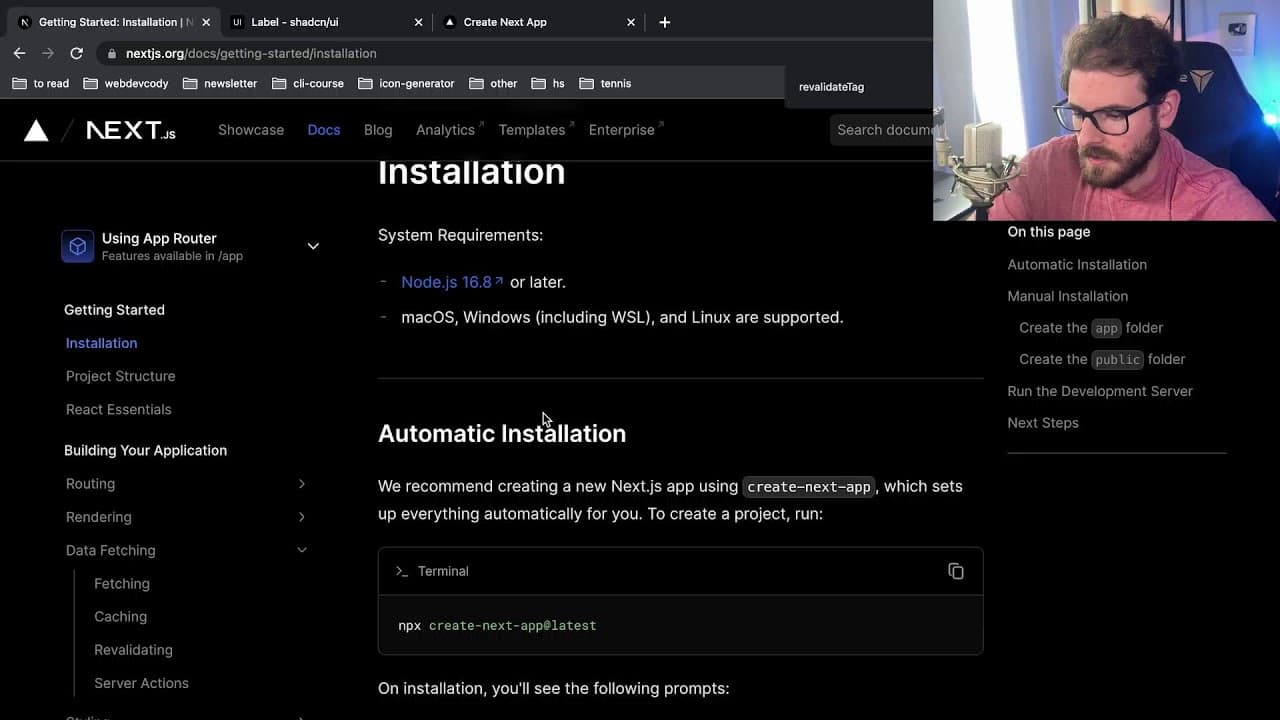Jump to Create the app folder
This screenshot has width=1280, height=720.
click(x=1091, y=328)
